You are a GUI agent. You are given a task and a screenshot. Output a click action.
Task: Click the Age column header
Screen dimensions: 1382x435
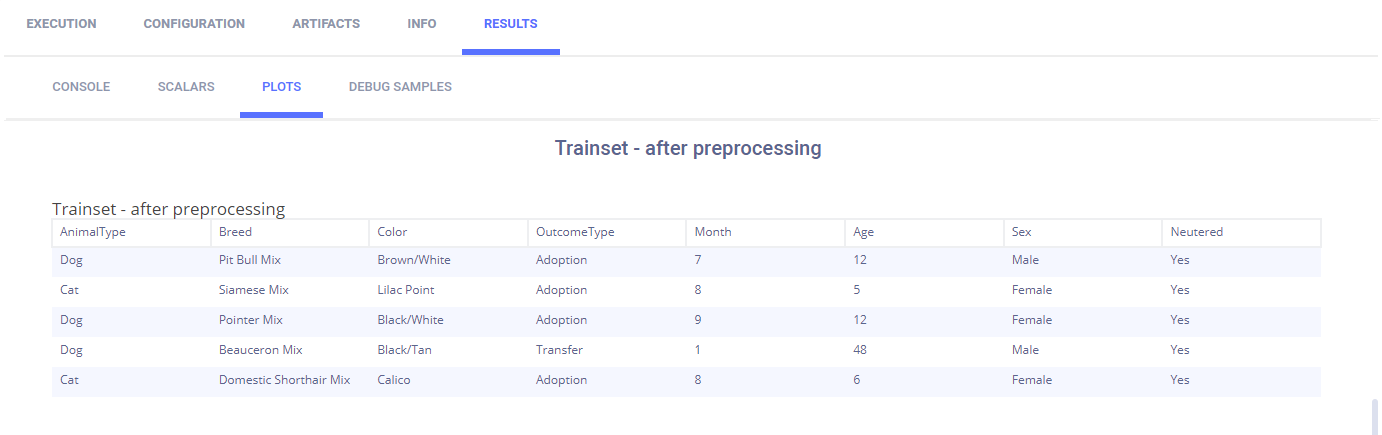coord(863,232)
